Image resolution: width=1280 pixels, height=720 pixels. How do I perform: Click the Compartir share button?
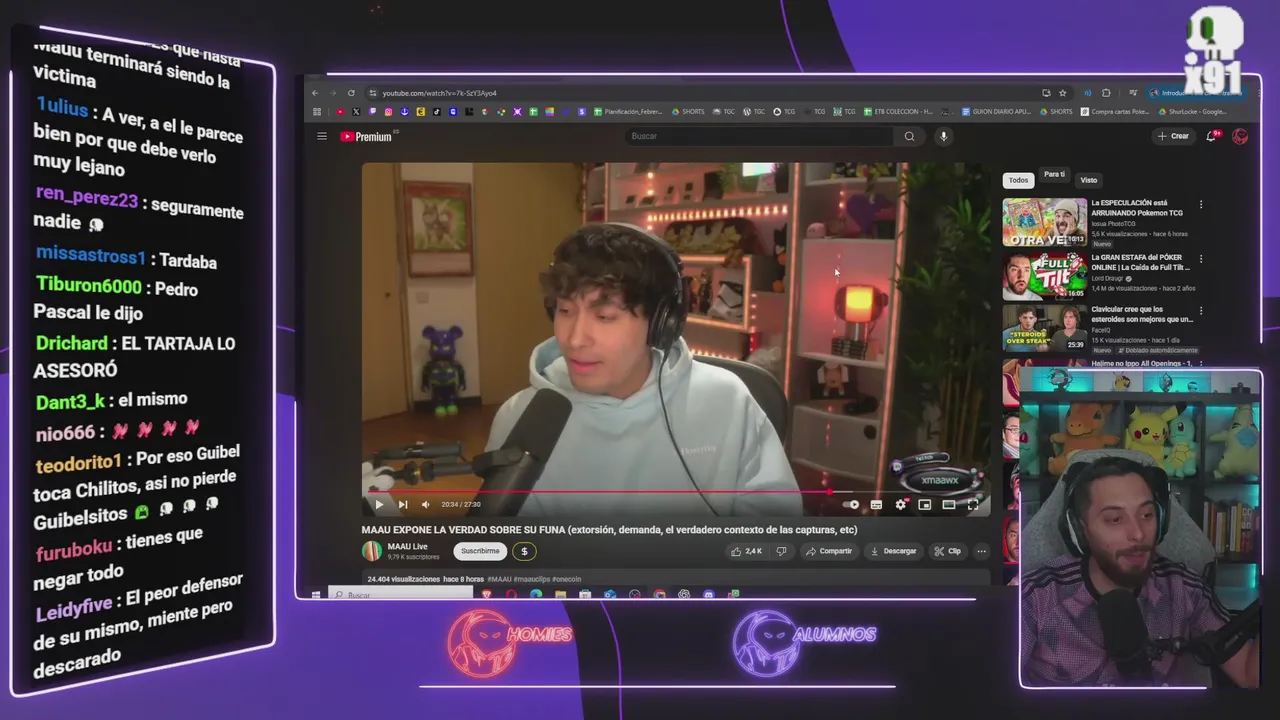point(829,551)
